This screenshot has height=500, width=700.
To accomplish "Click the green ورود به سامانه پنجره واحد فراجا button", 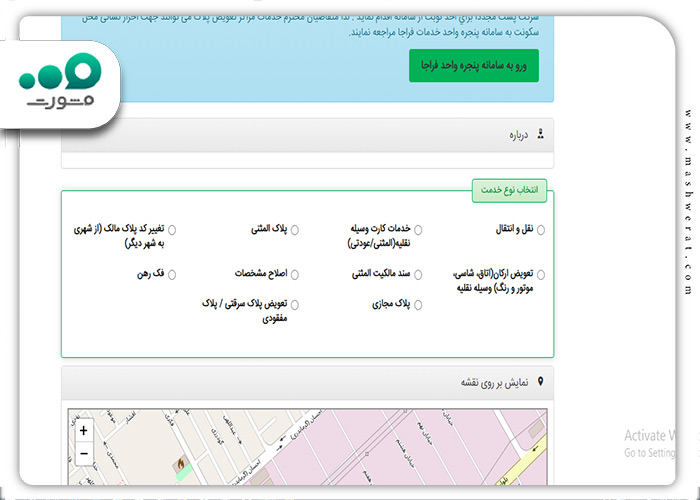I will point(474,66).
